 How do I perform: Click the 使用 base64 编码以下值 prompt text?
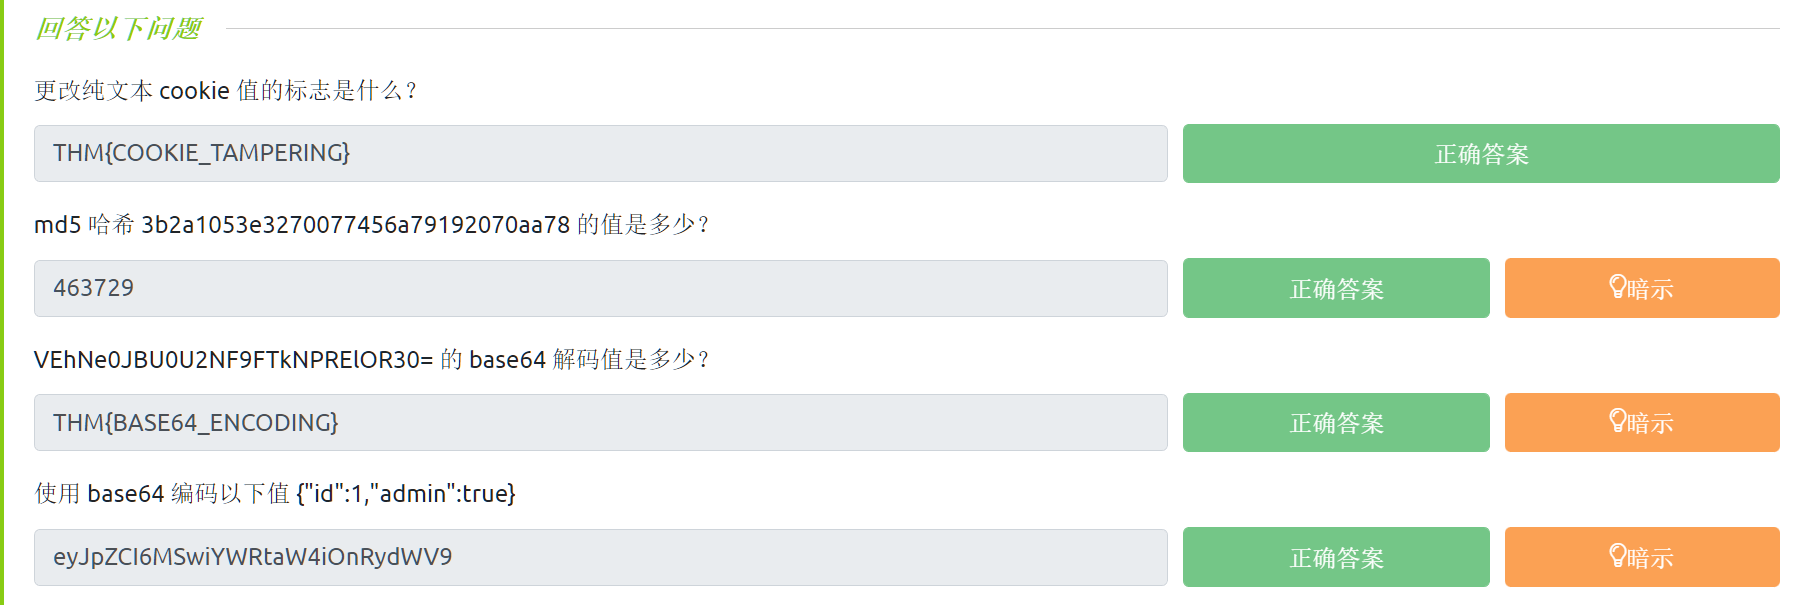tap(162, 494)
